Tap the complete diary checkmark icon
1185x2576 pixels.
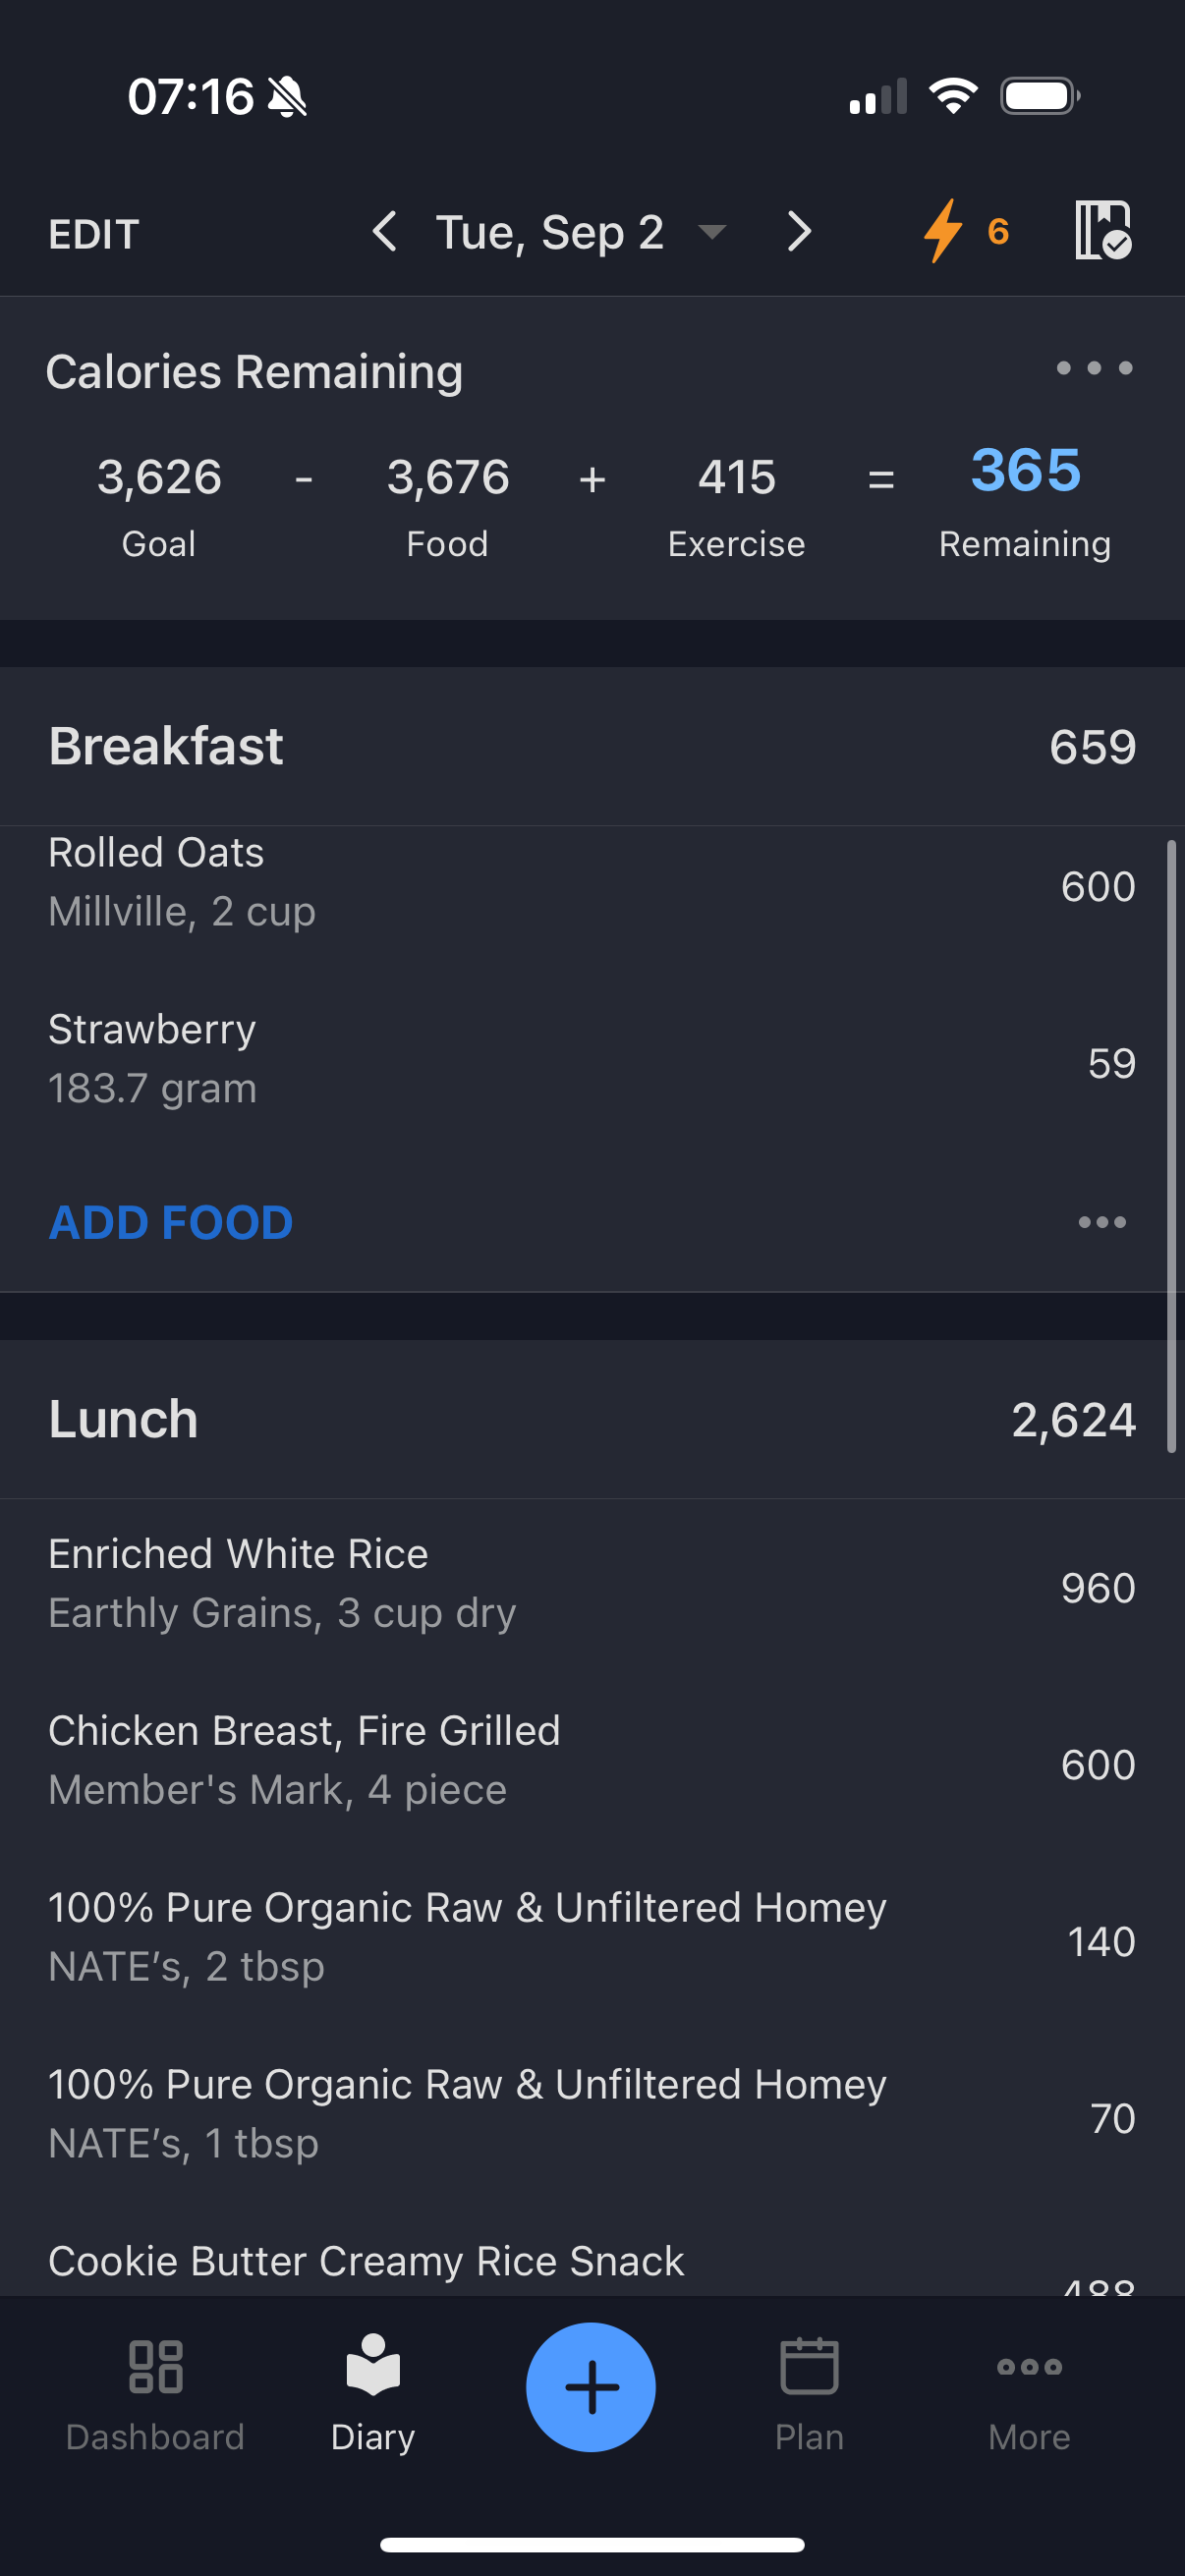click(x=1103, y=231)
